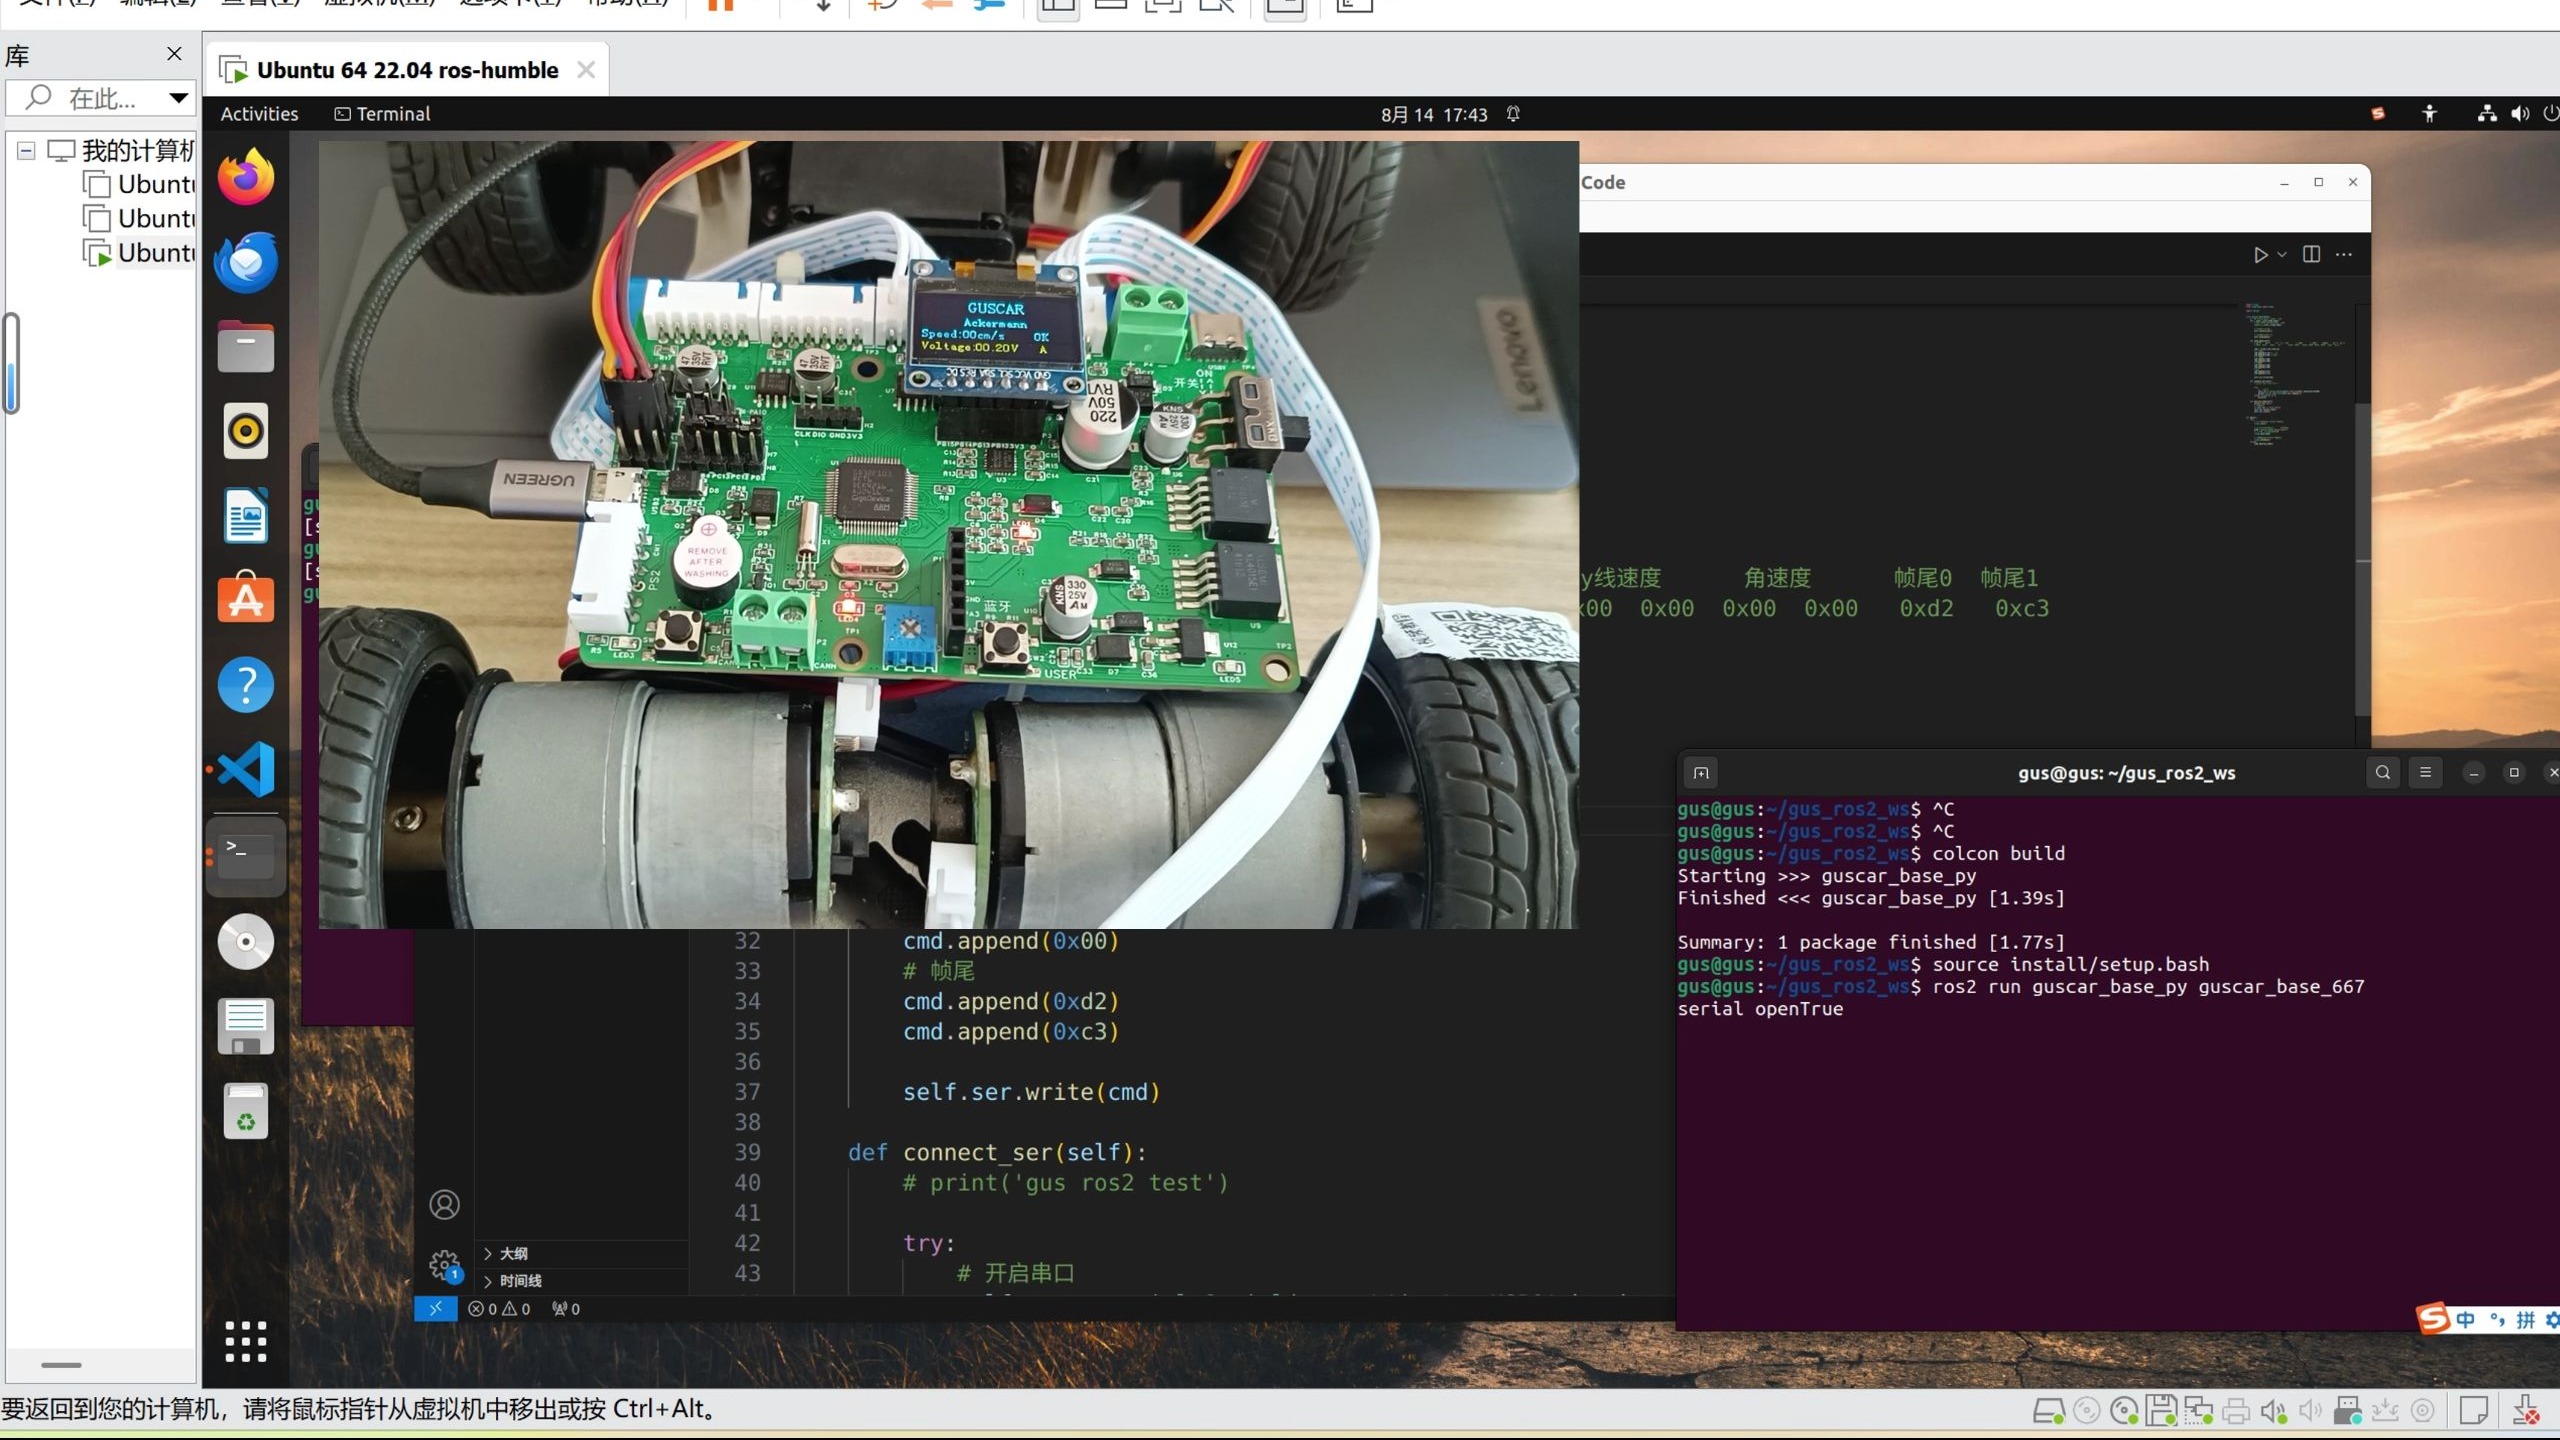
Task: Switch to Visual Studio Code in the dock
Action: [246, 769]
